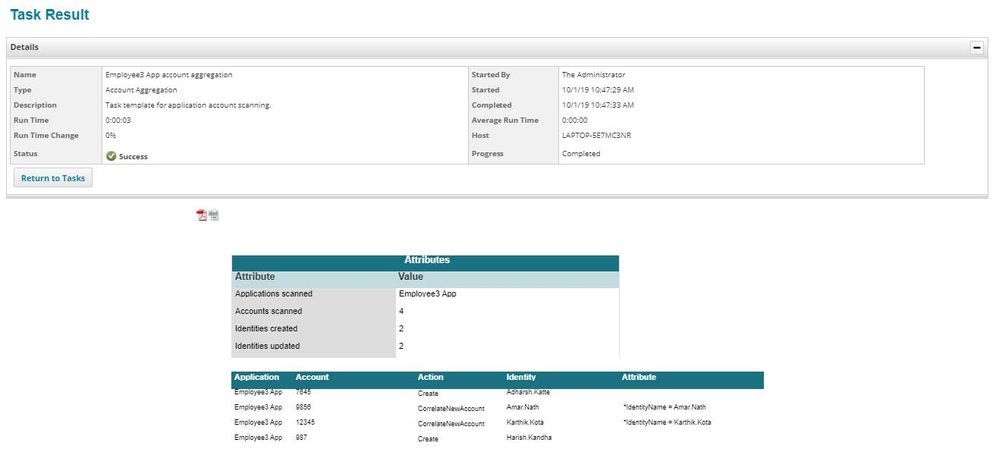This screenshot has height=461, width=999.
Task: Select the type value 'Account Aggregation'
Action: 141,90
